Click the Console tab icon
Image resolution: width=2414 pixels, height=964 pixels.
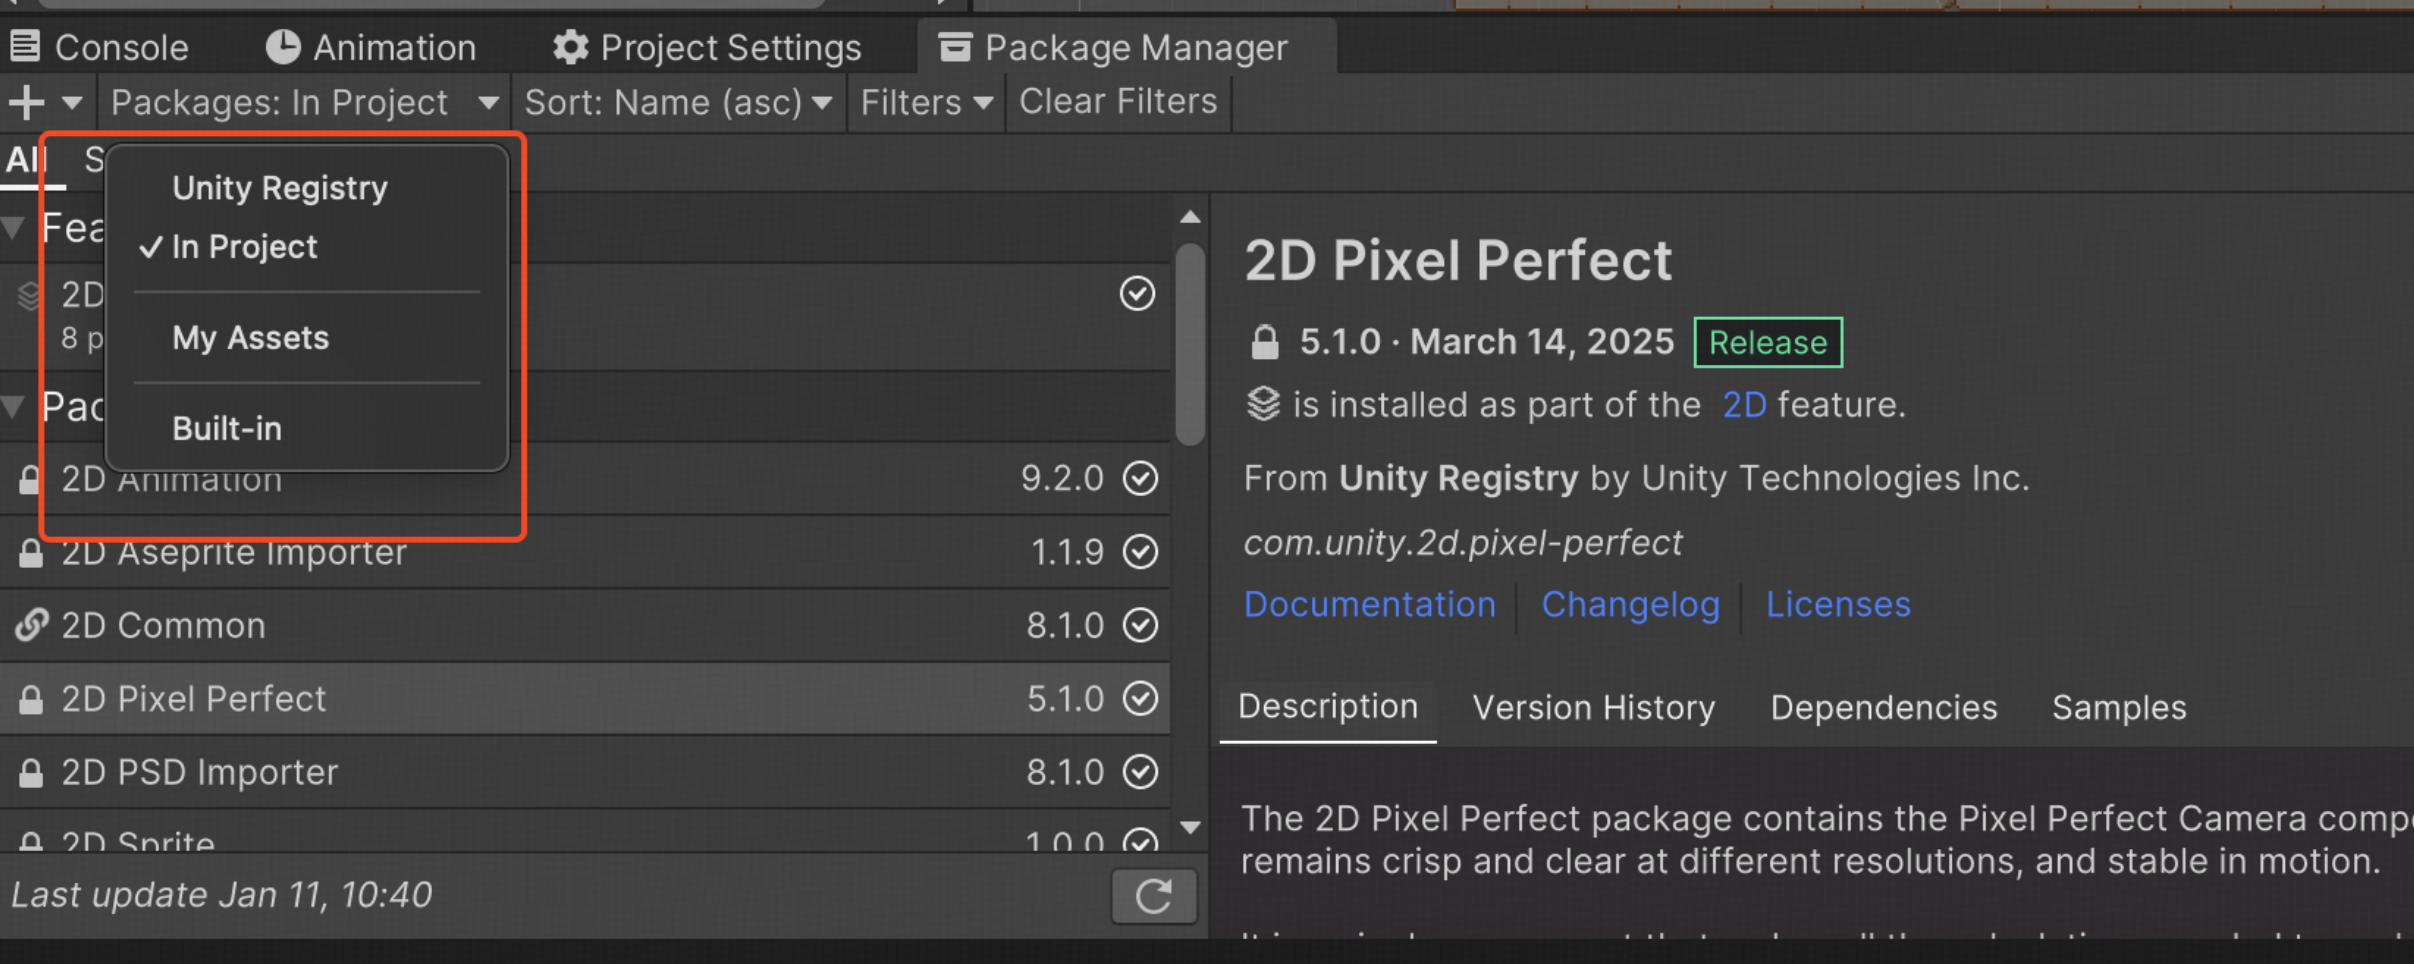pyautogui.click(x=25, y=46)
